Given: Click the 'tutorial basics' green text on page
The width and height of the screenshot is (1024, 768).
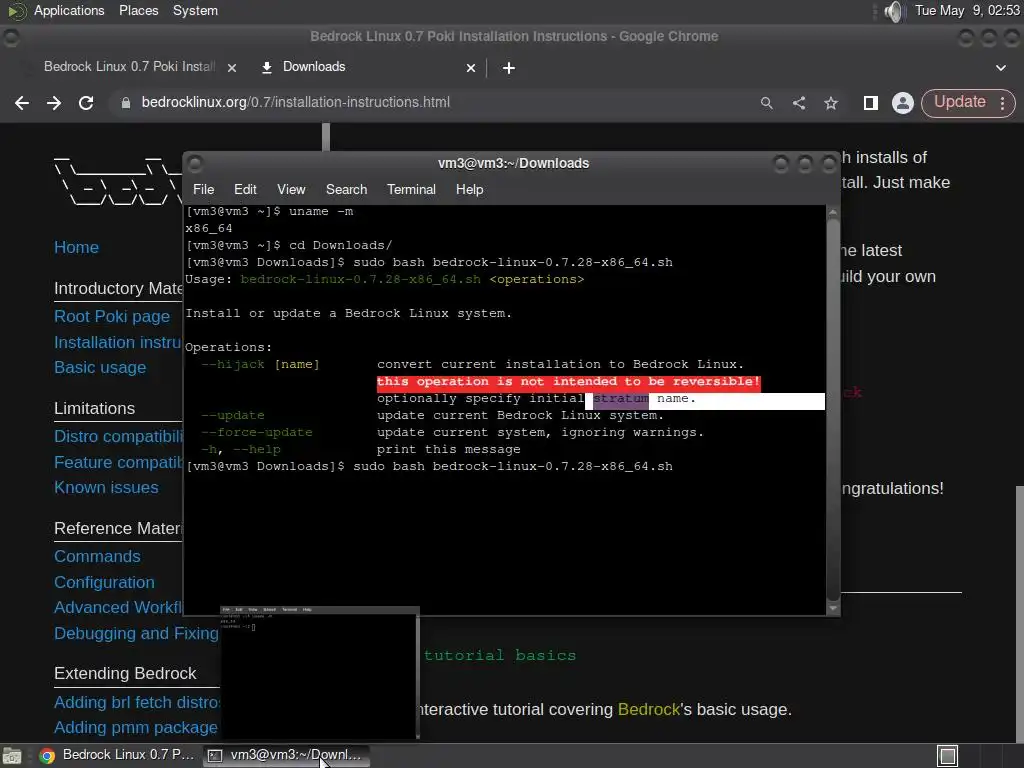Looking at the screenshot, I should point(500,655).
